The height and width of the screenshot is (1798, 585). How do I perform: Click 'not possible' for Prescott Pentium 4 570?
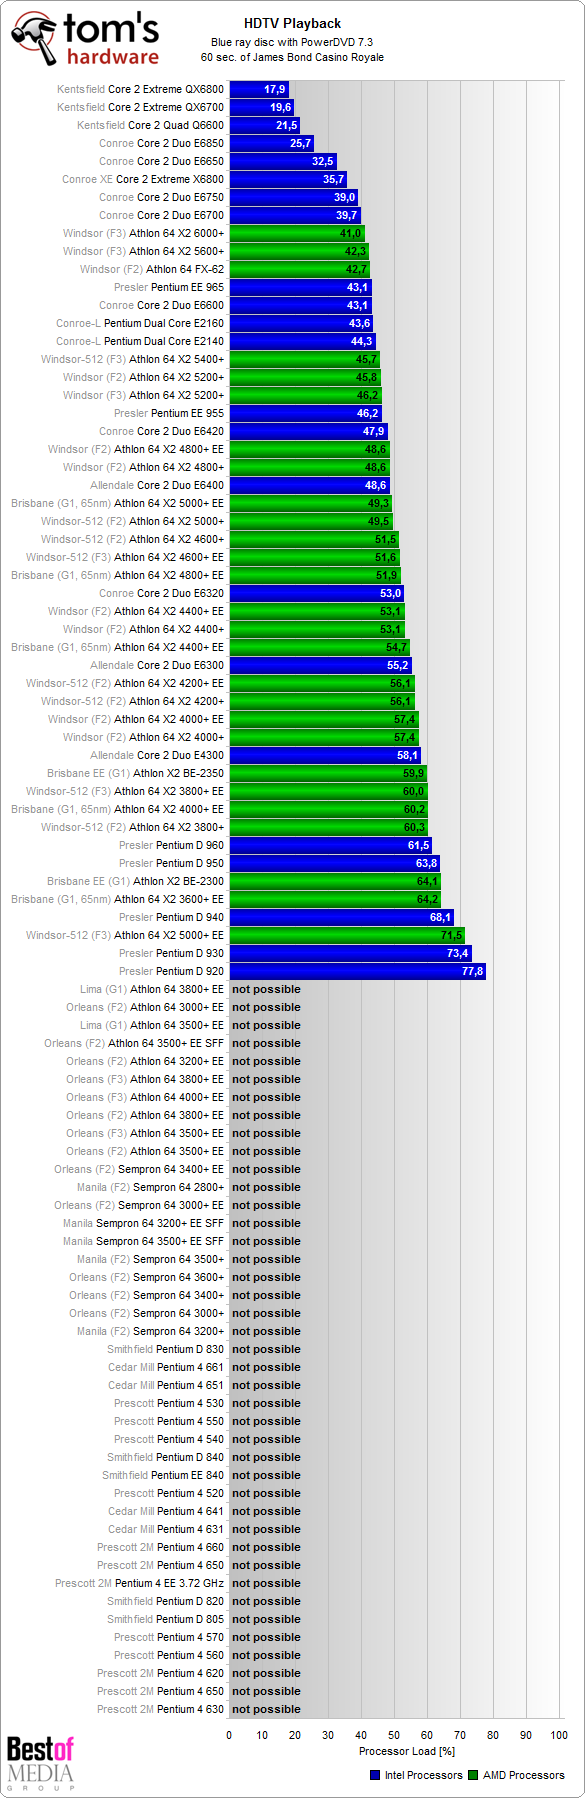coord(266,1637)
